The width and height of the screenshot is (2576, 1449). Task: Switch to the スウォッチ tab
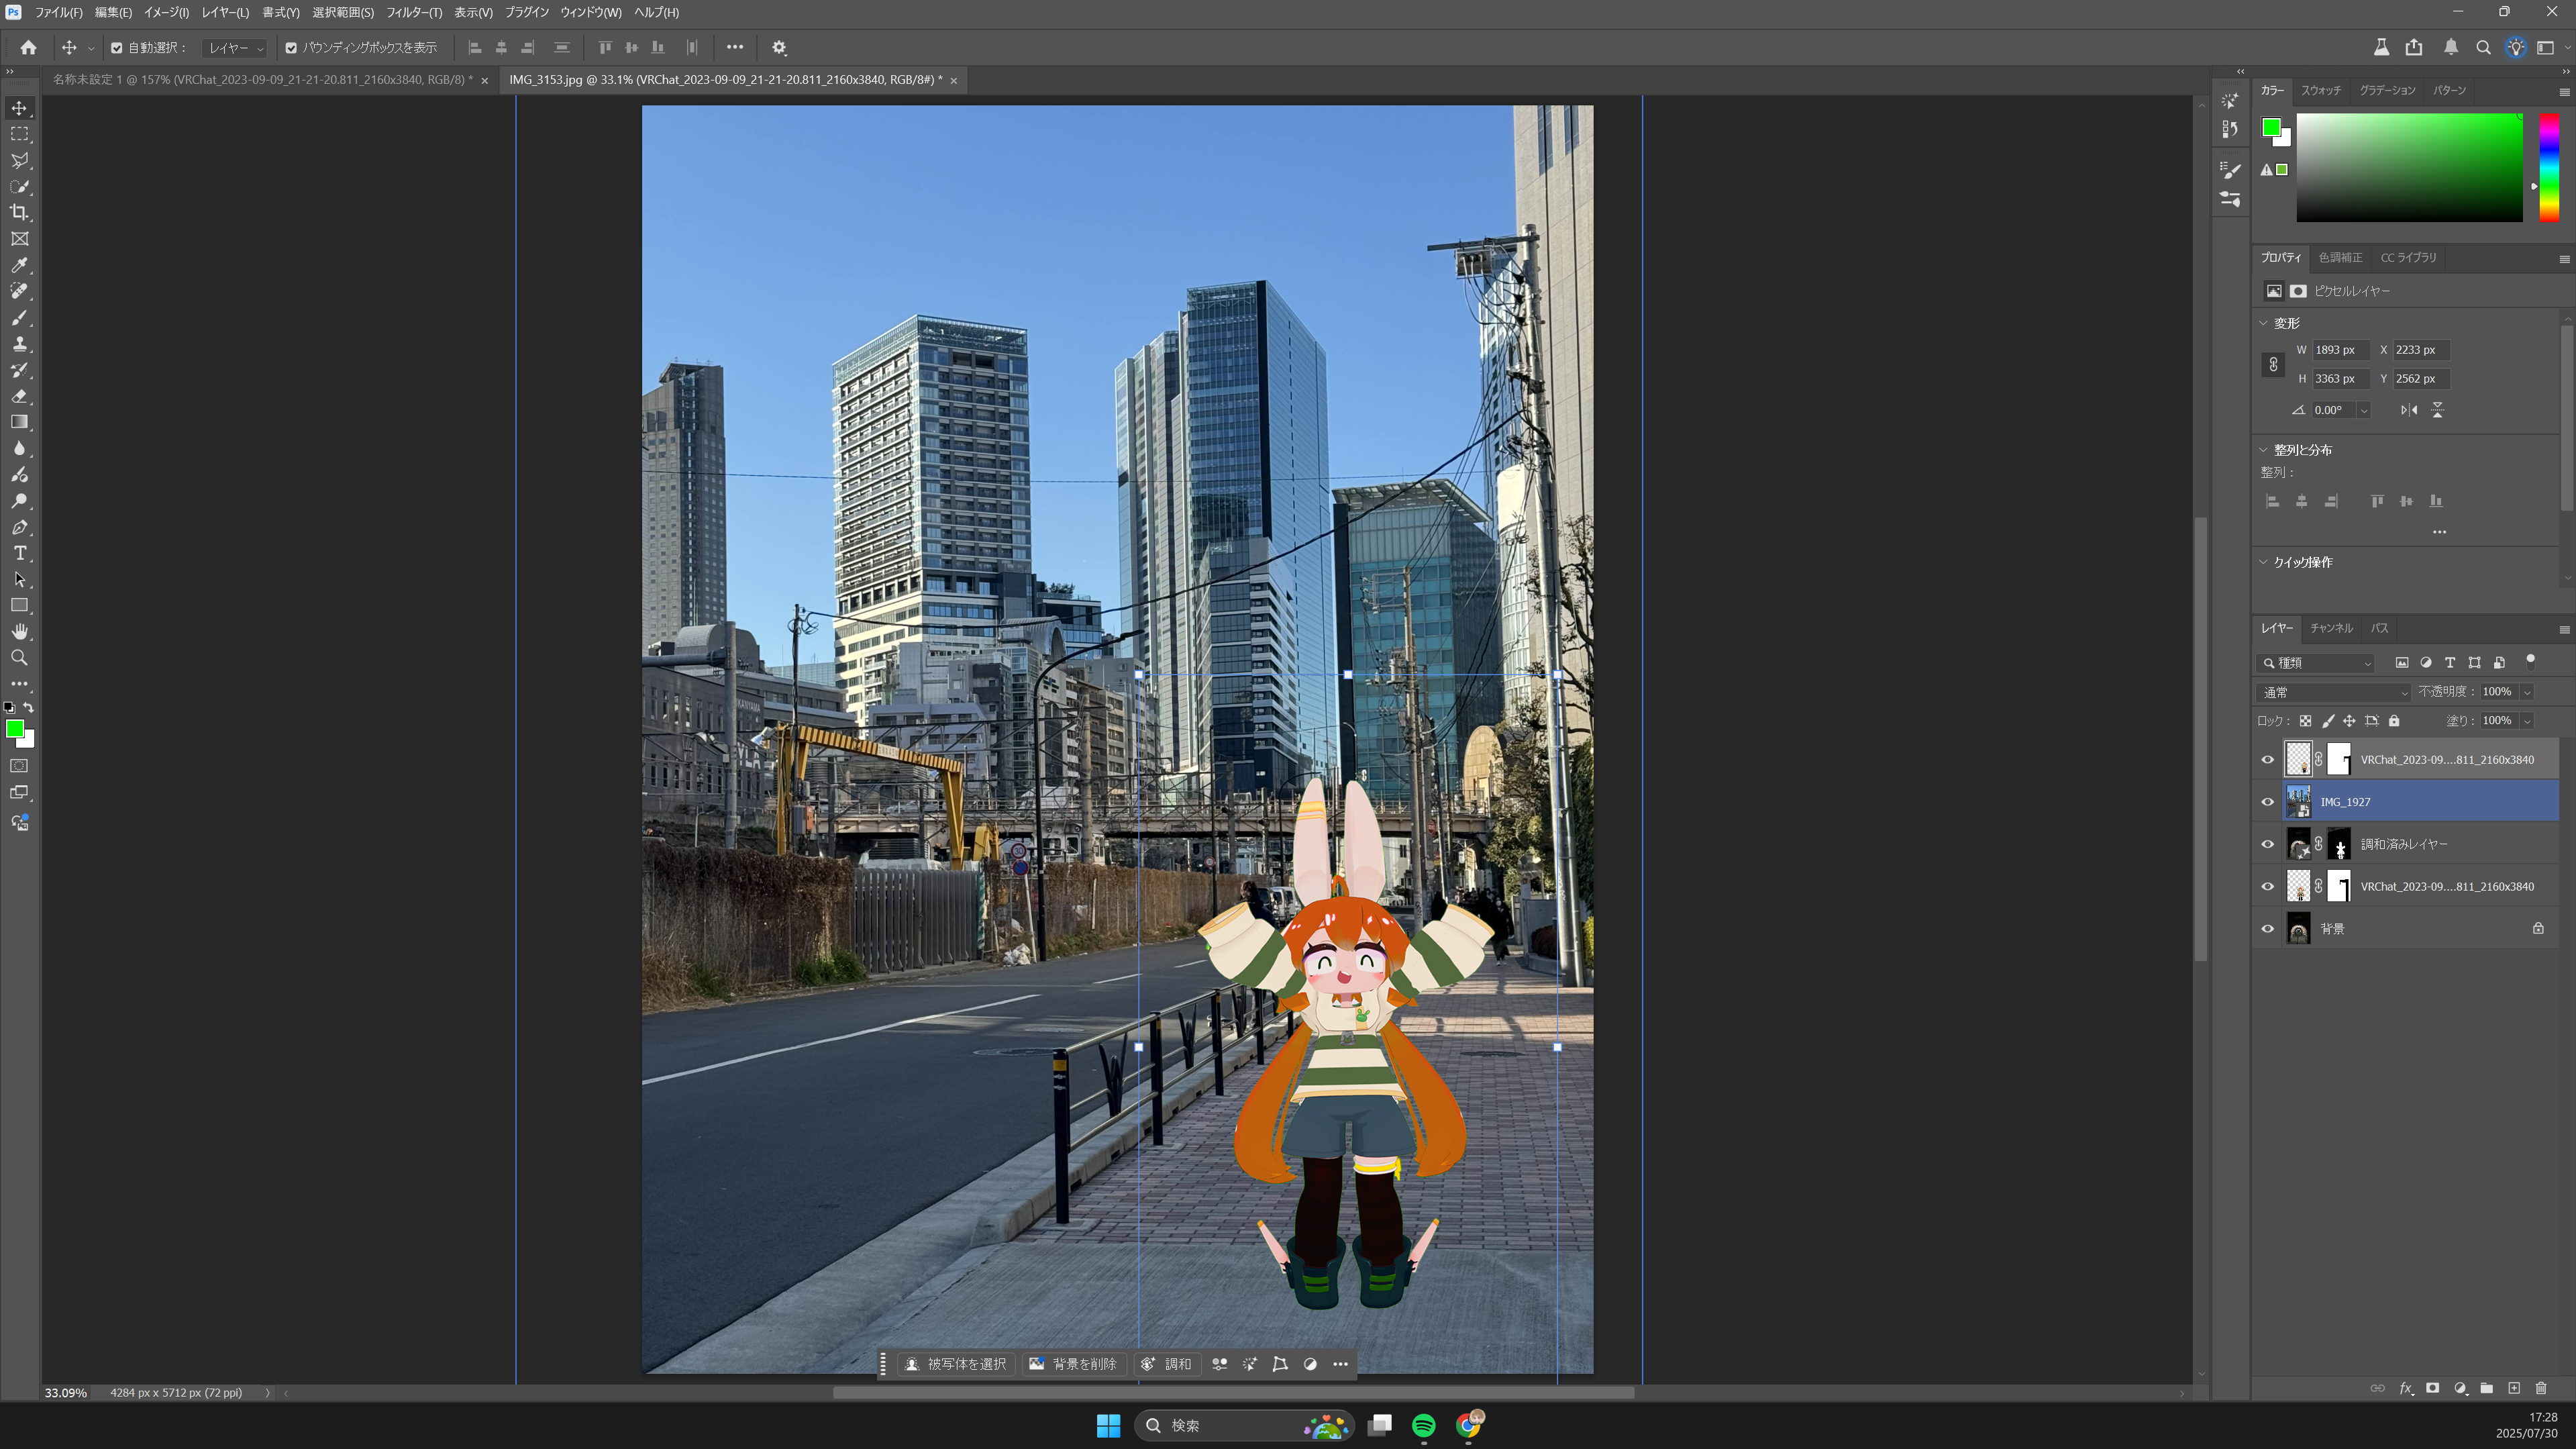click(x=2321, y=90)
